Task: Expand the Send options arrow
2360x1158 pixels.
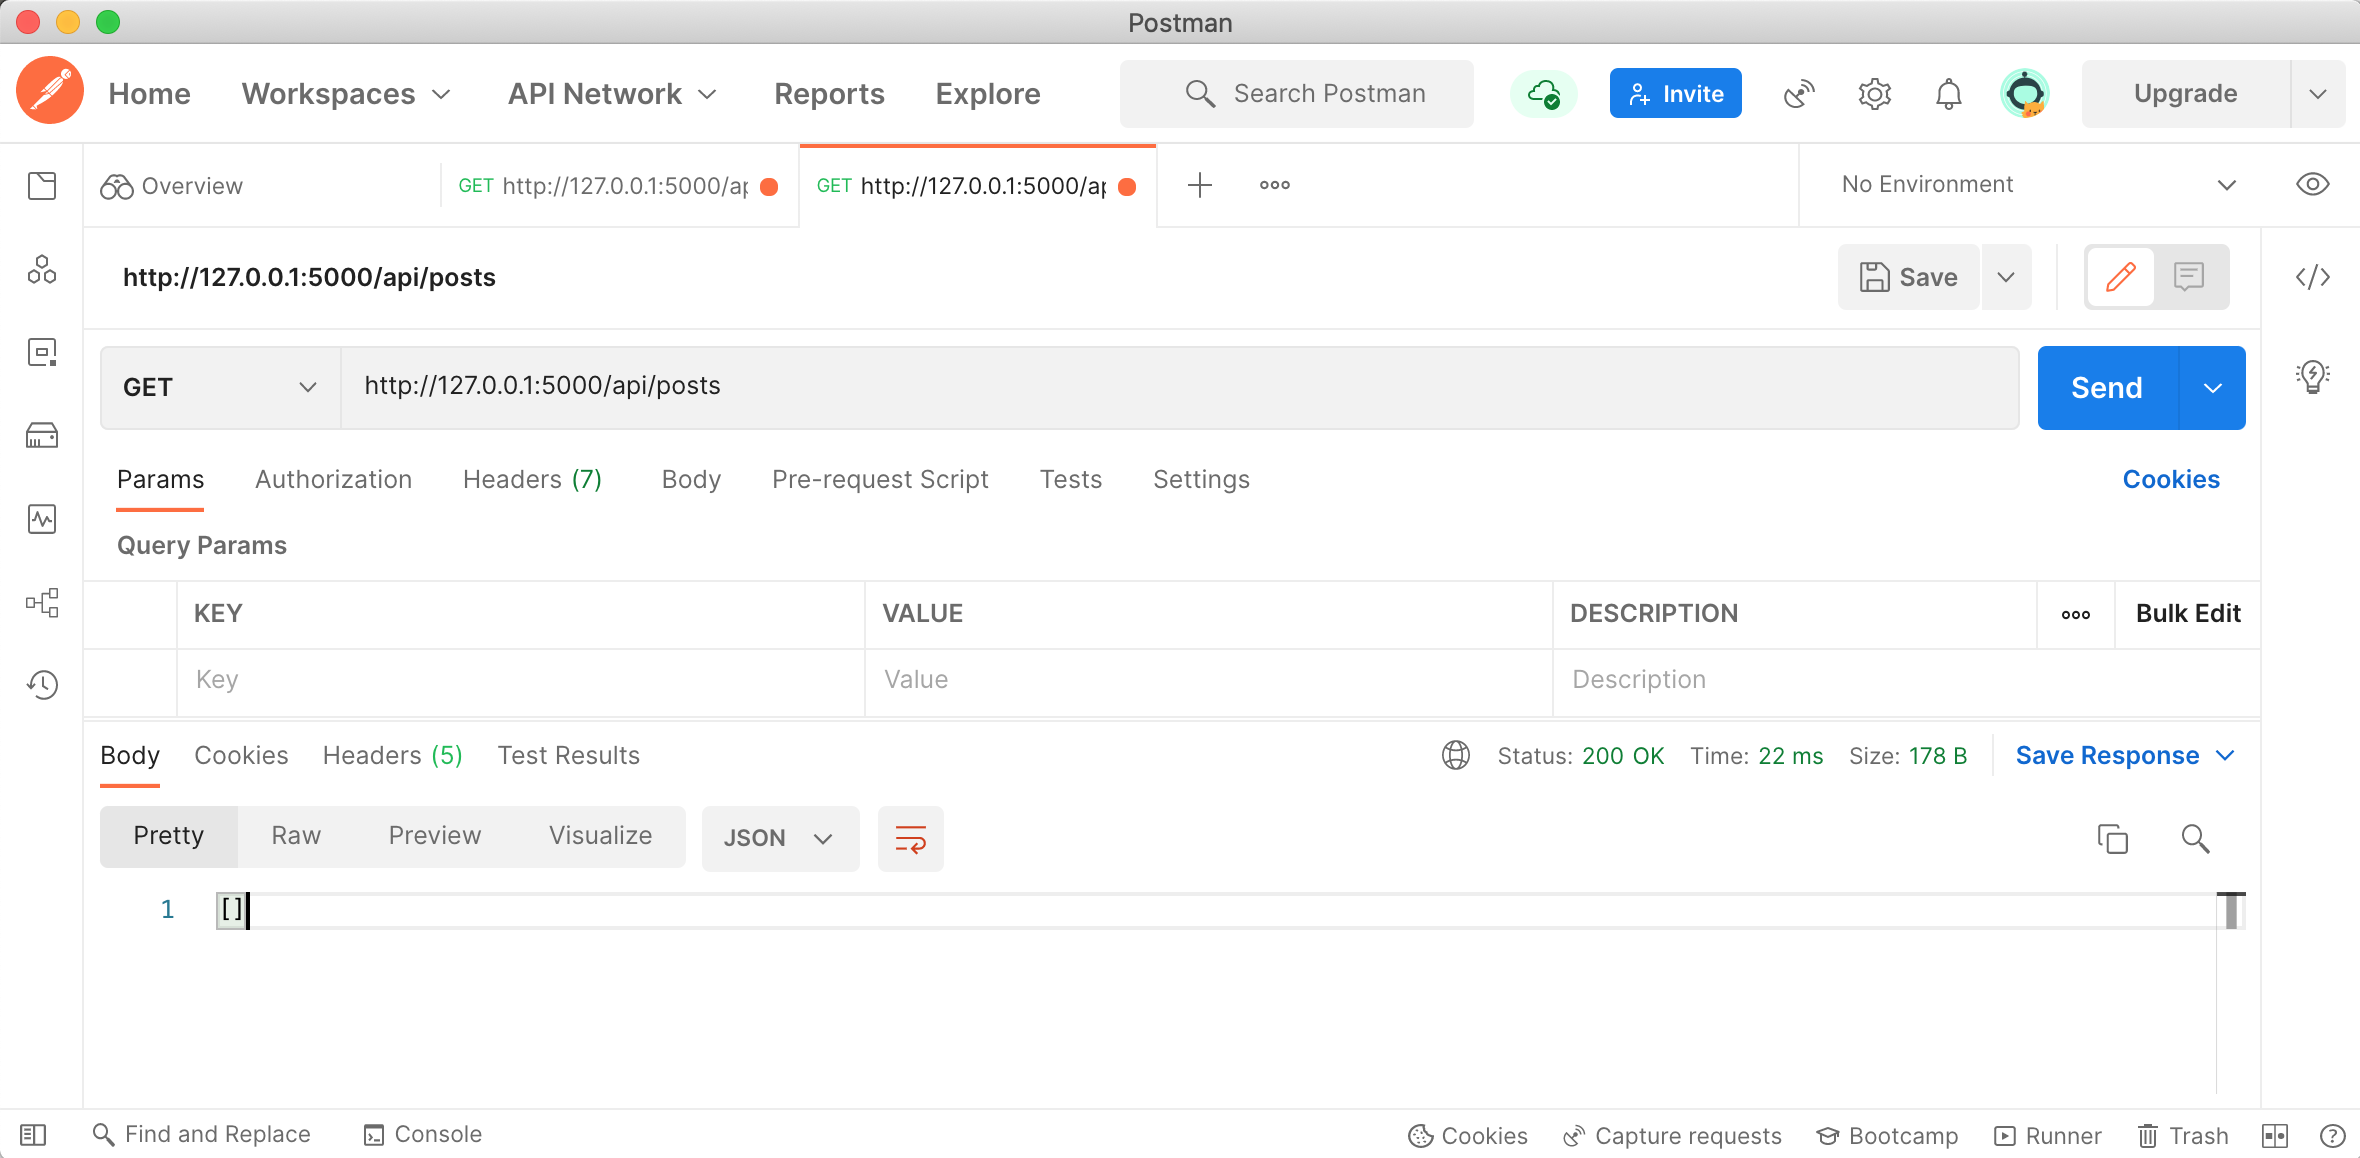Action: 2213,388
